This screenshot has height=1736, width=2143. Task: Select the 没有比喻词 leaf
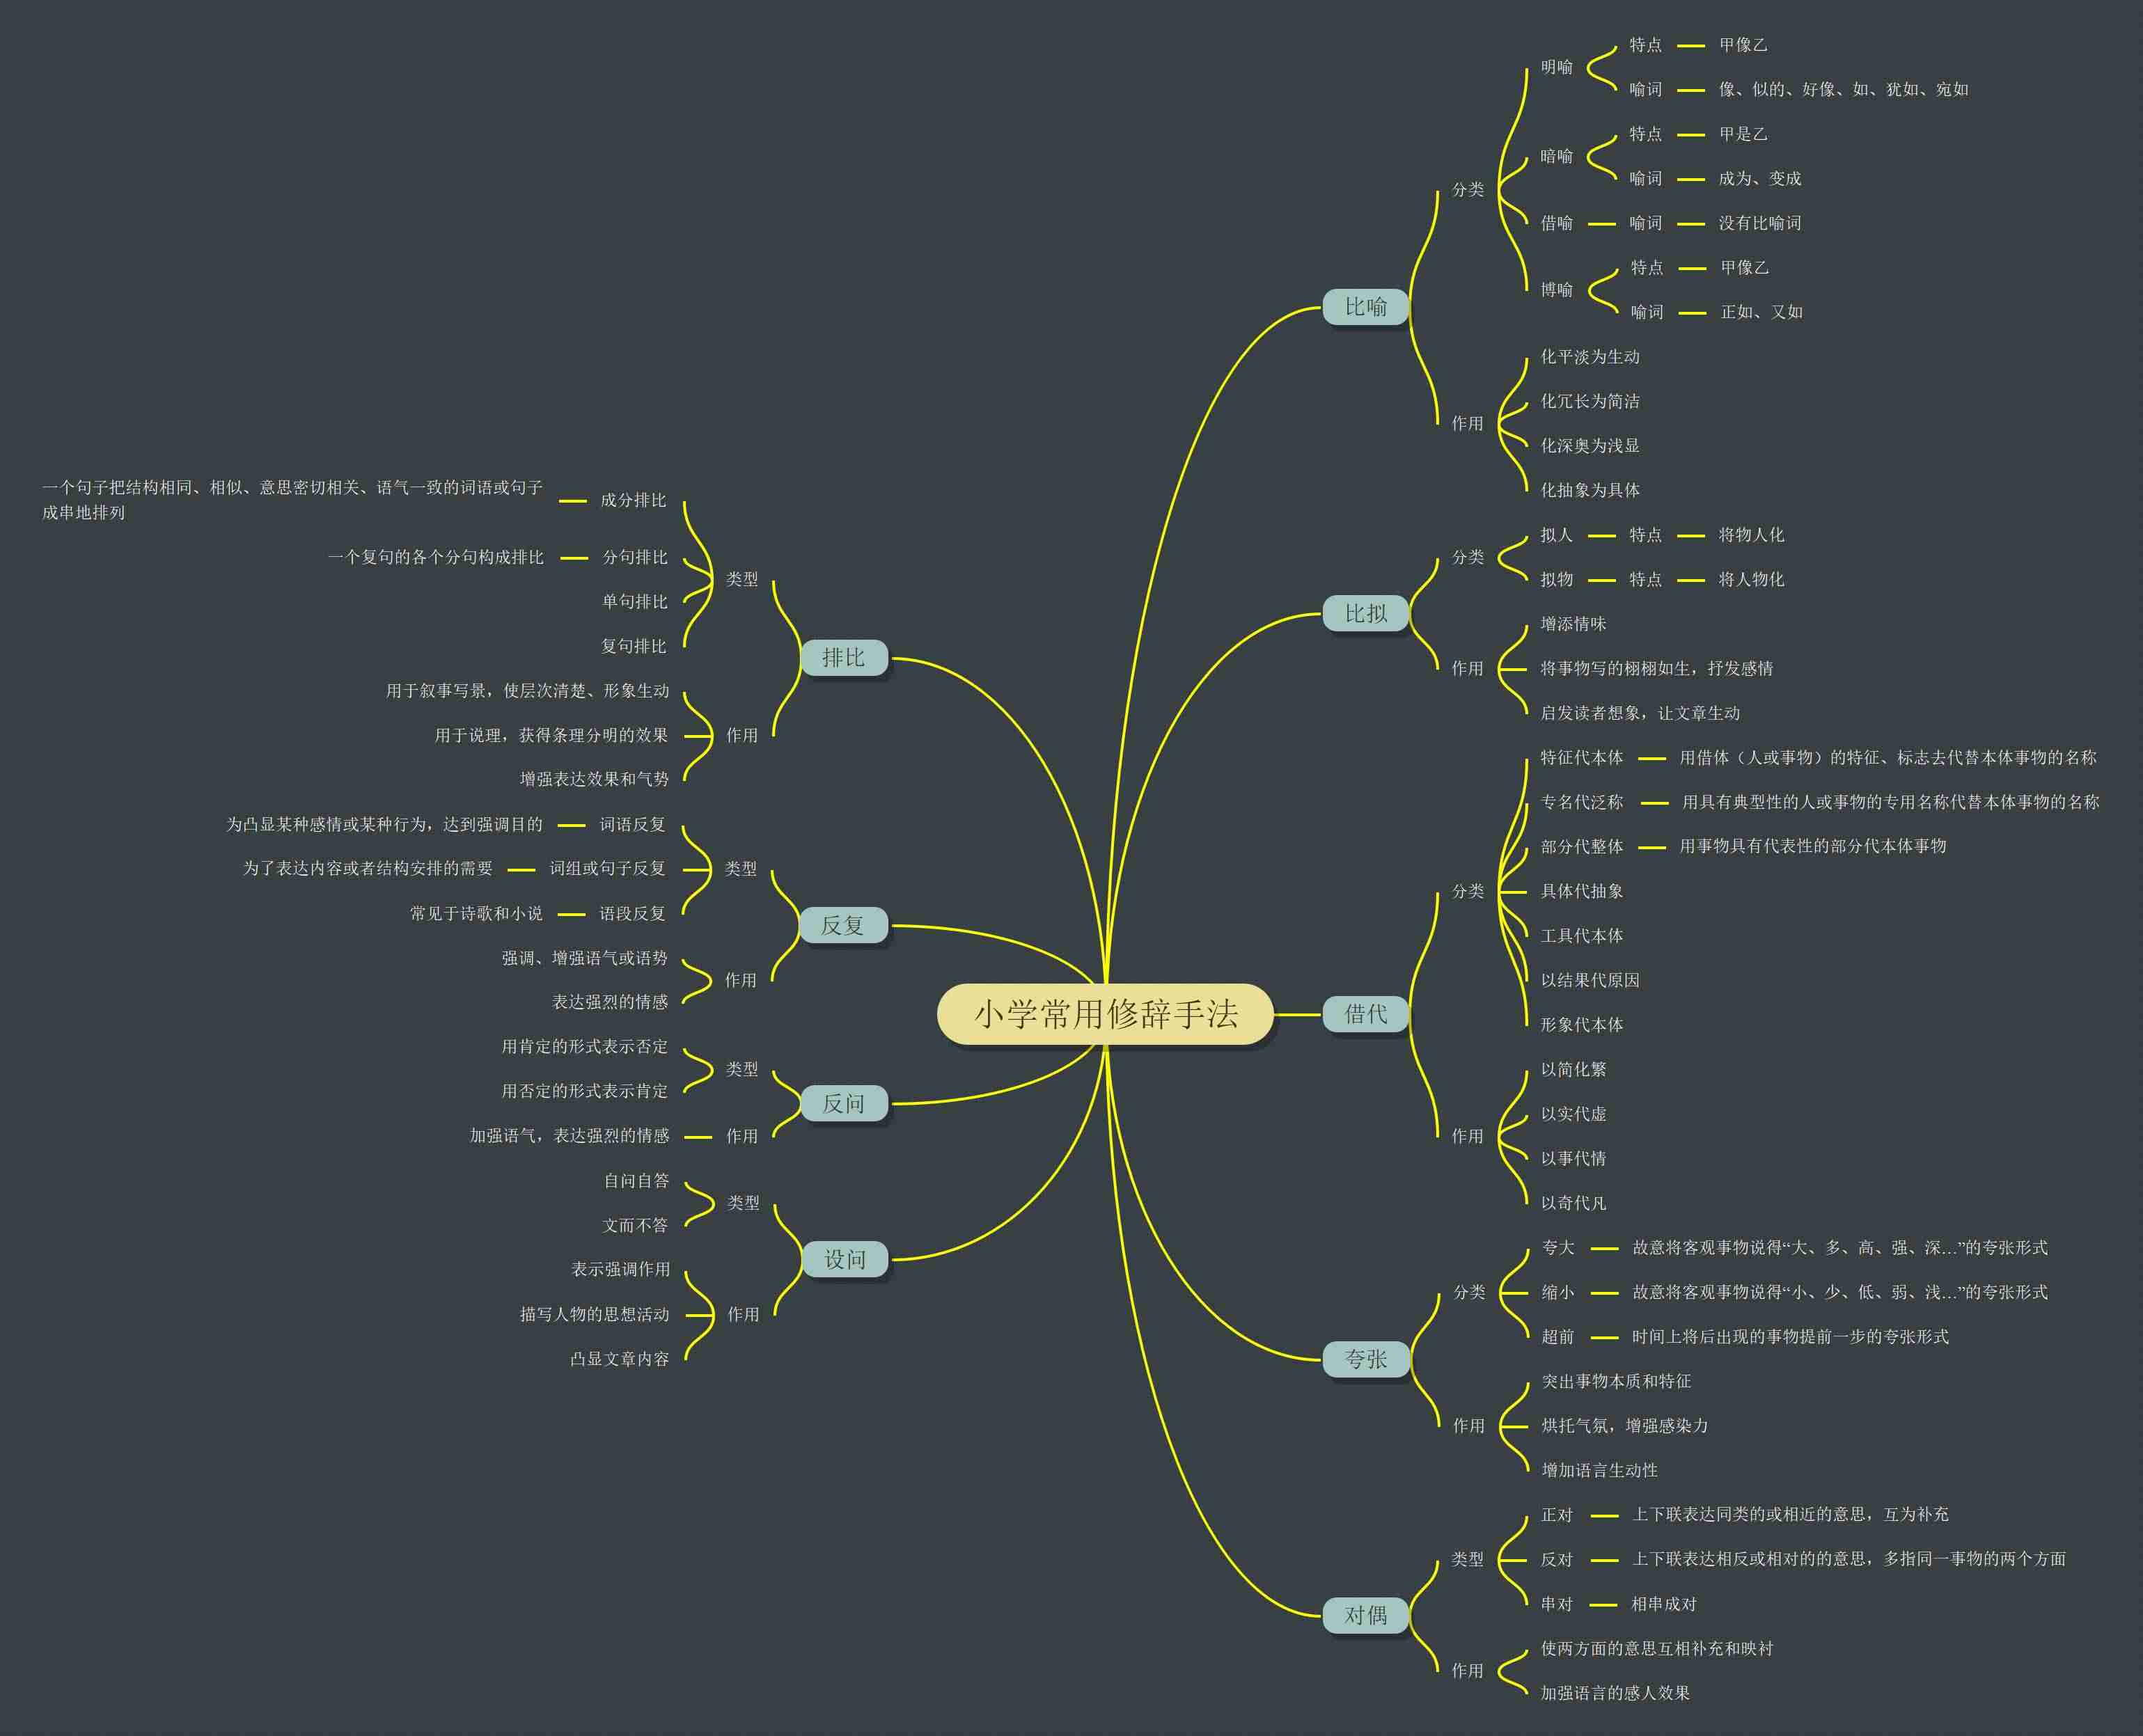pos(1760,223)
